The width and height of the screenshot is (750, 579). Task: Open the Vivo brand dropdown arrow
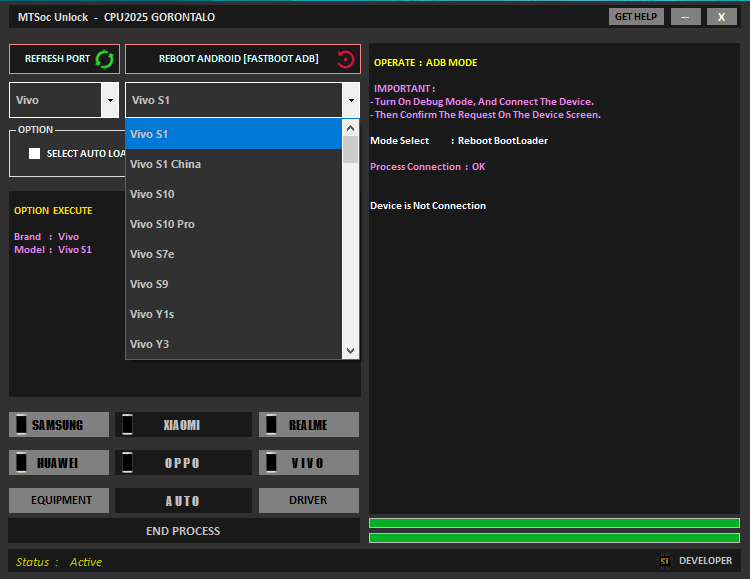click(110, 100)
